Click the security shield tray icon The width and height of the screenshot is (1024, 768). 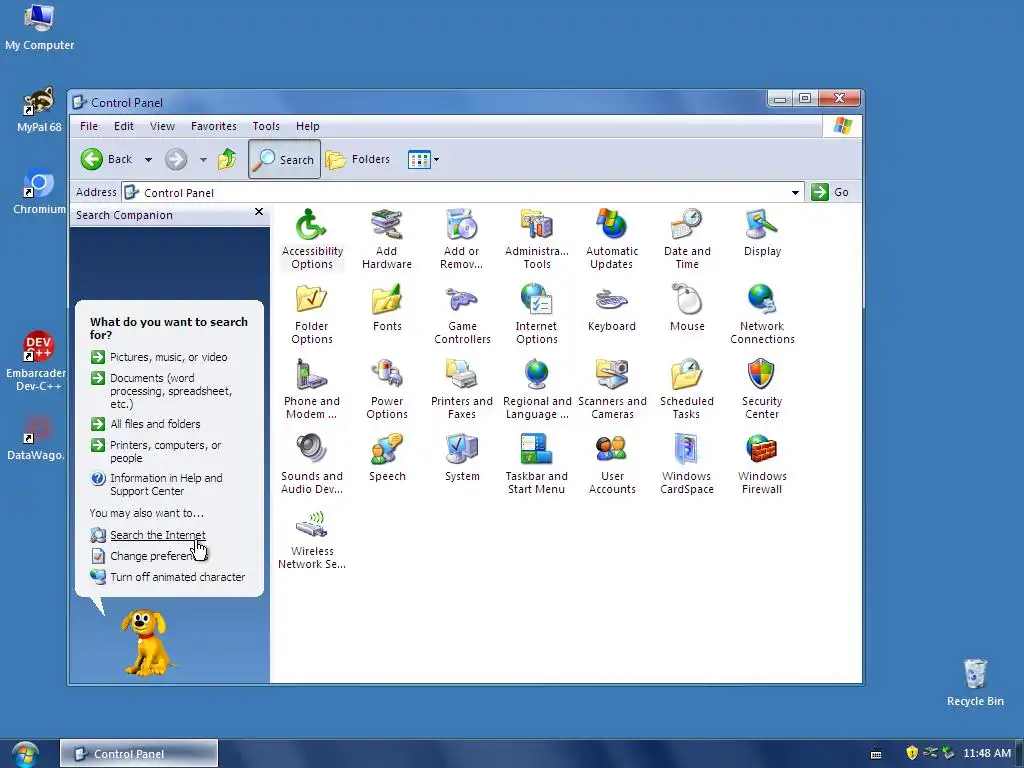click(x=912, y=753)
